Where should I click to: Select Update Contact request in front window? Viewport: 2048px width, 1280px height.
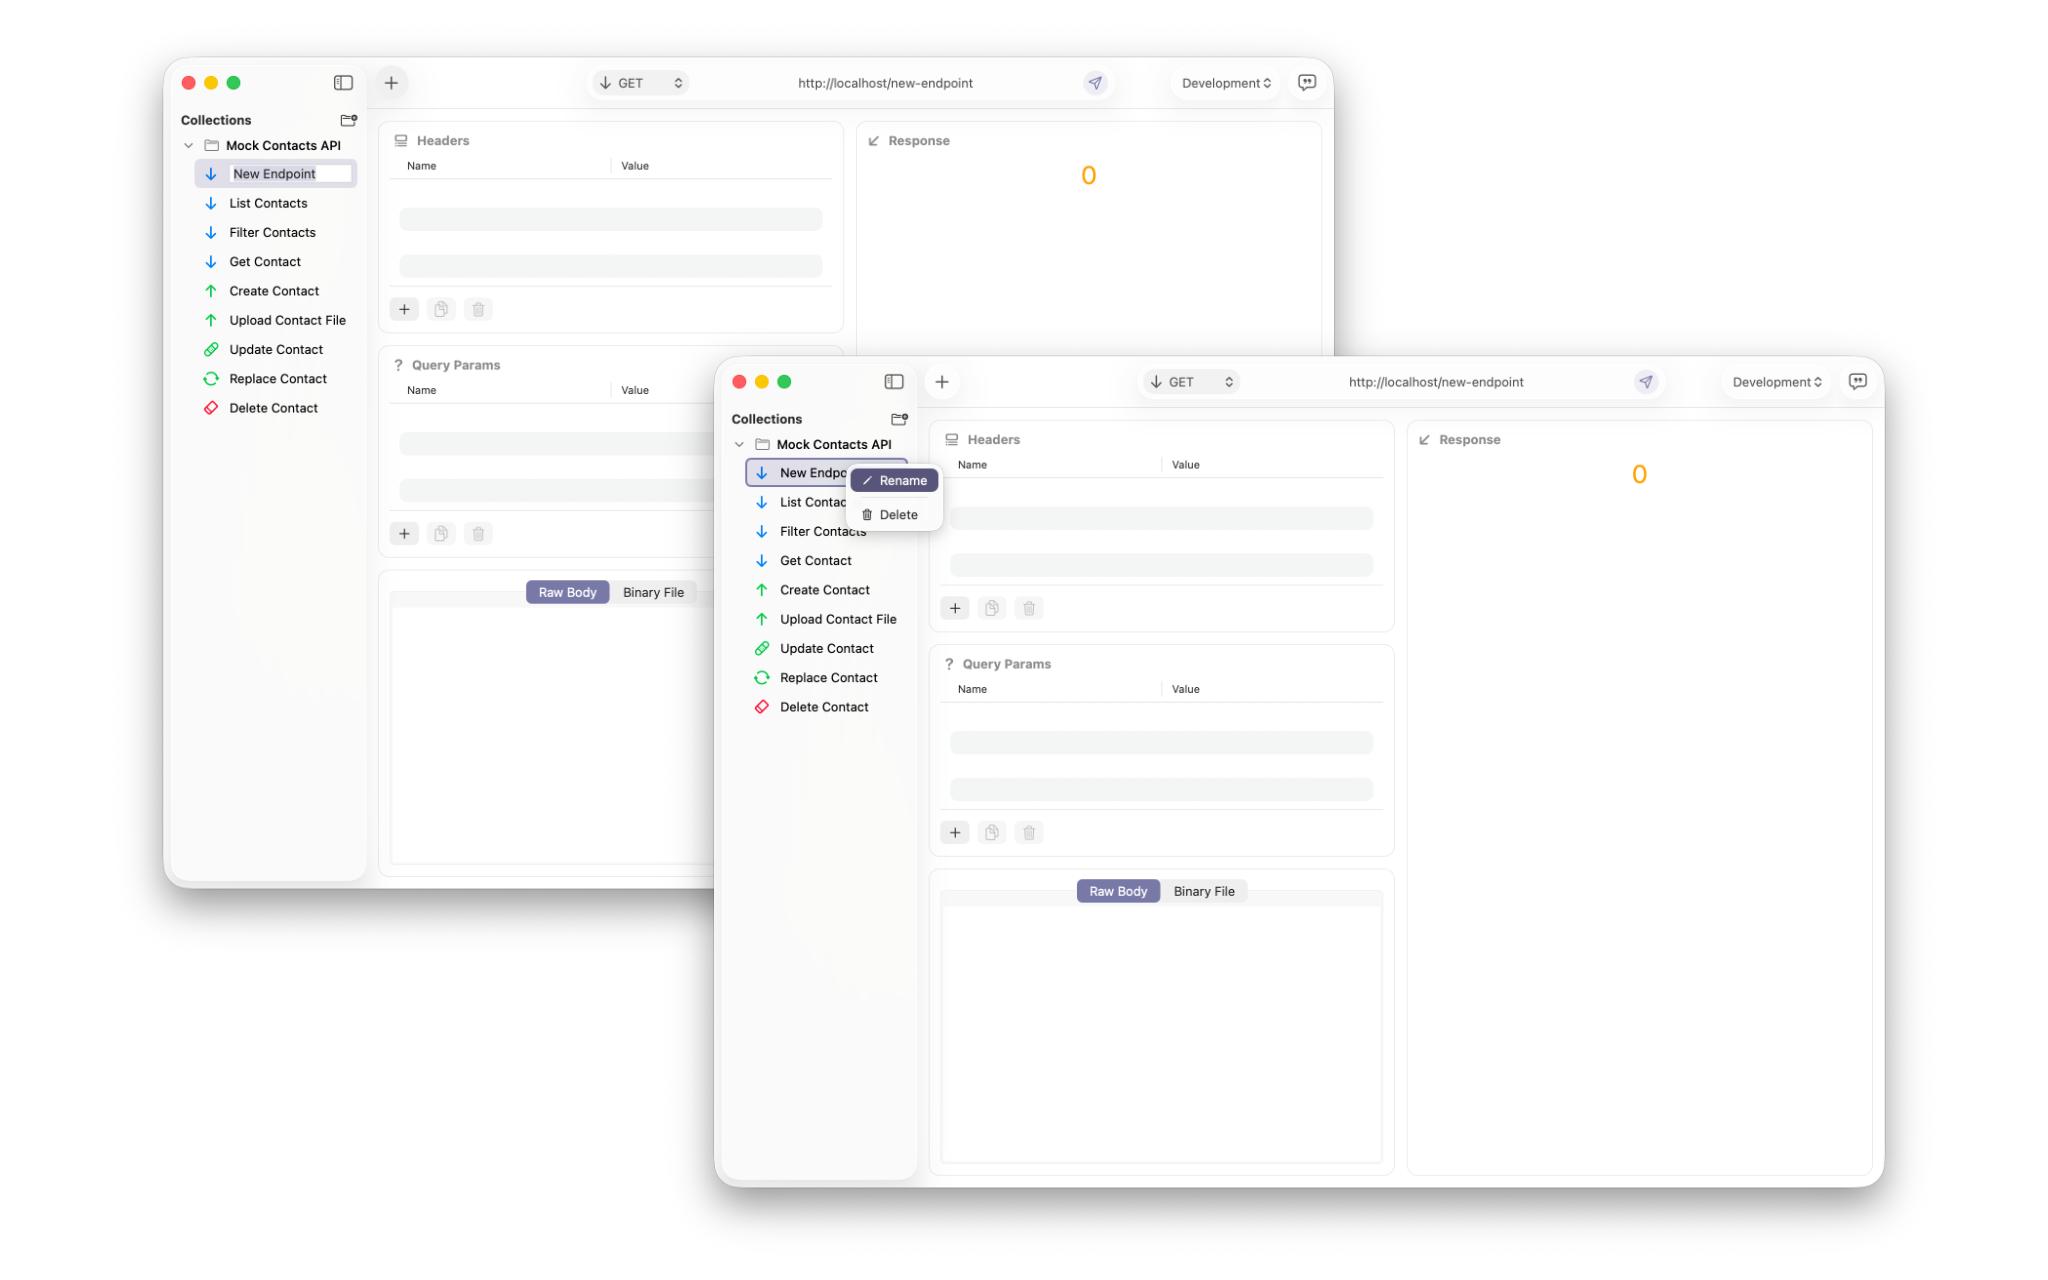point(827,649)
